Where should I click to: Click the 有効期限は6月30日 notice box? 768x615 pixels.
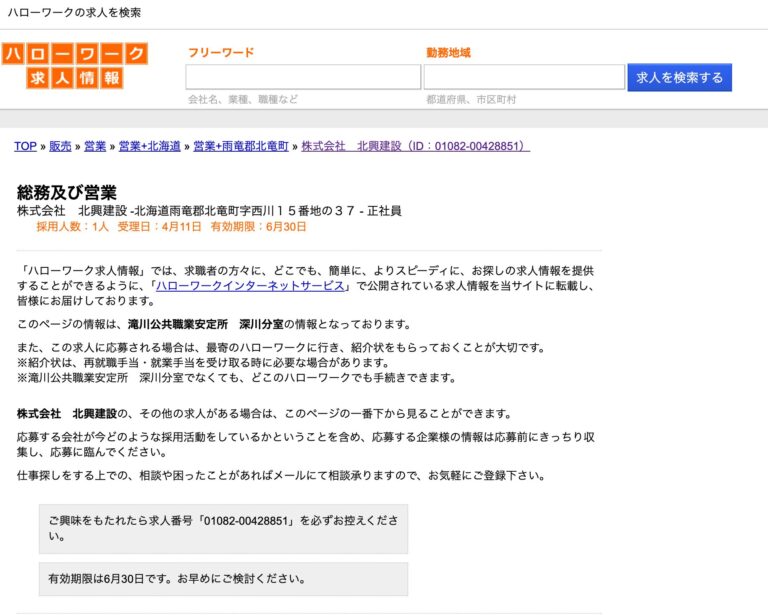coord(223,578)
